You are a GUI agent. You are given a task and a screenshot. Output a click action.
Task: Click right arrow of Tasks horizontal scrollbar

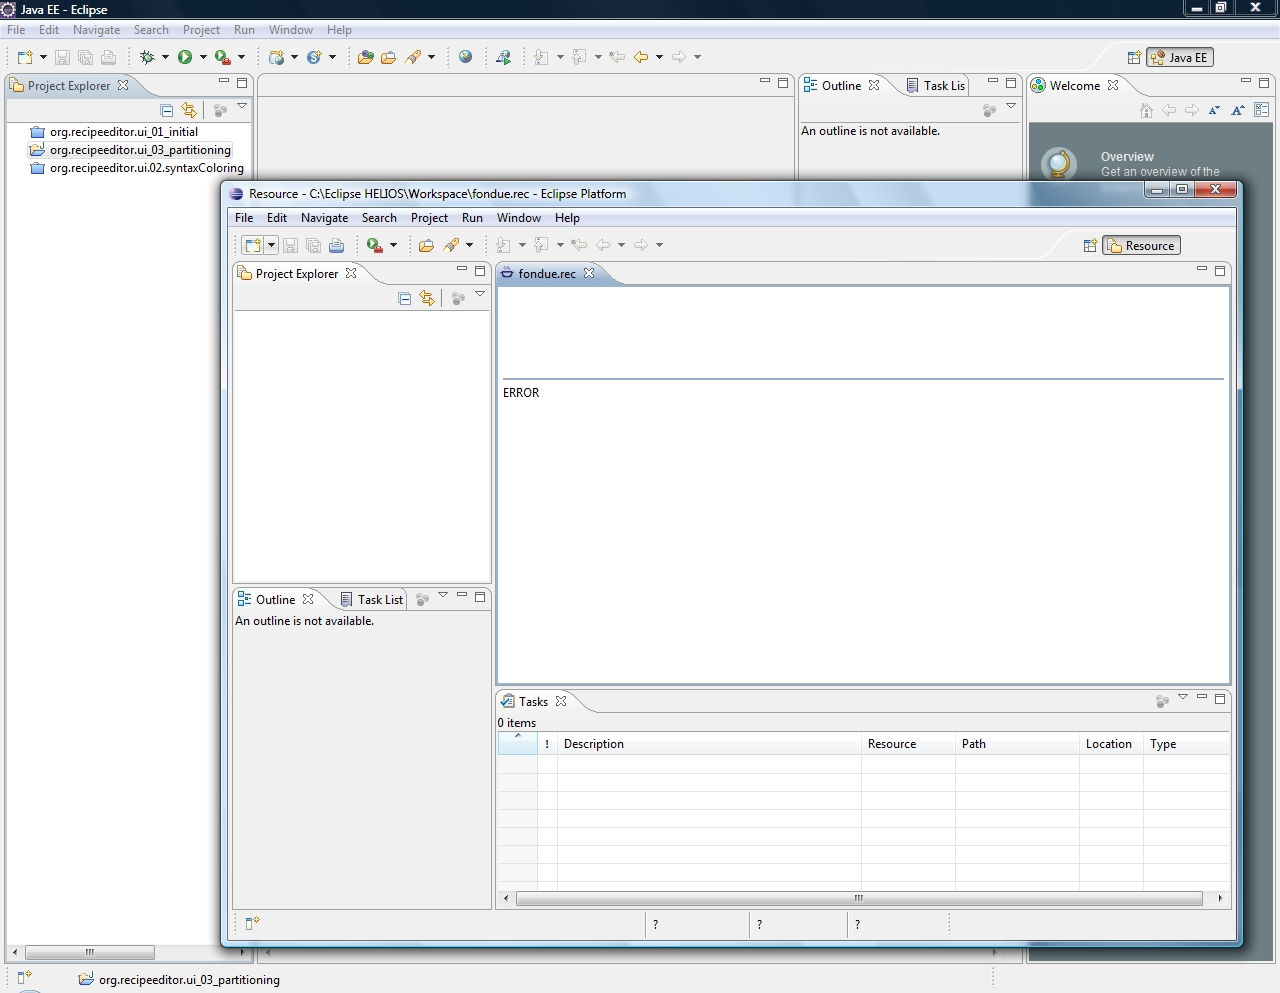pos(1220,898)
